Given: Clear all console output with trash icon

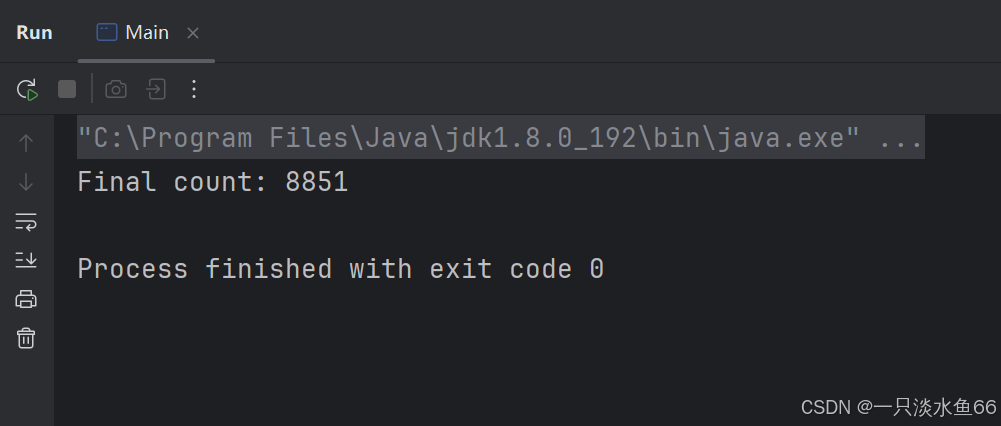Looking at the screenshot, I should point(26,338).
